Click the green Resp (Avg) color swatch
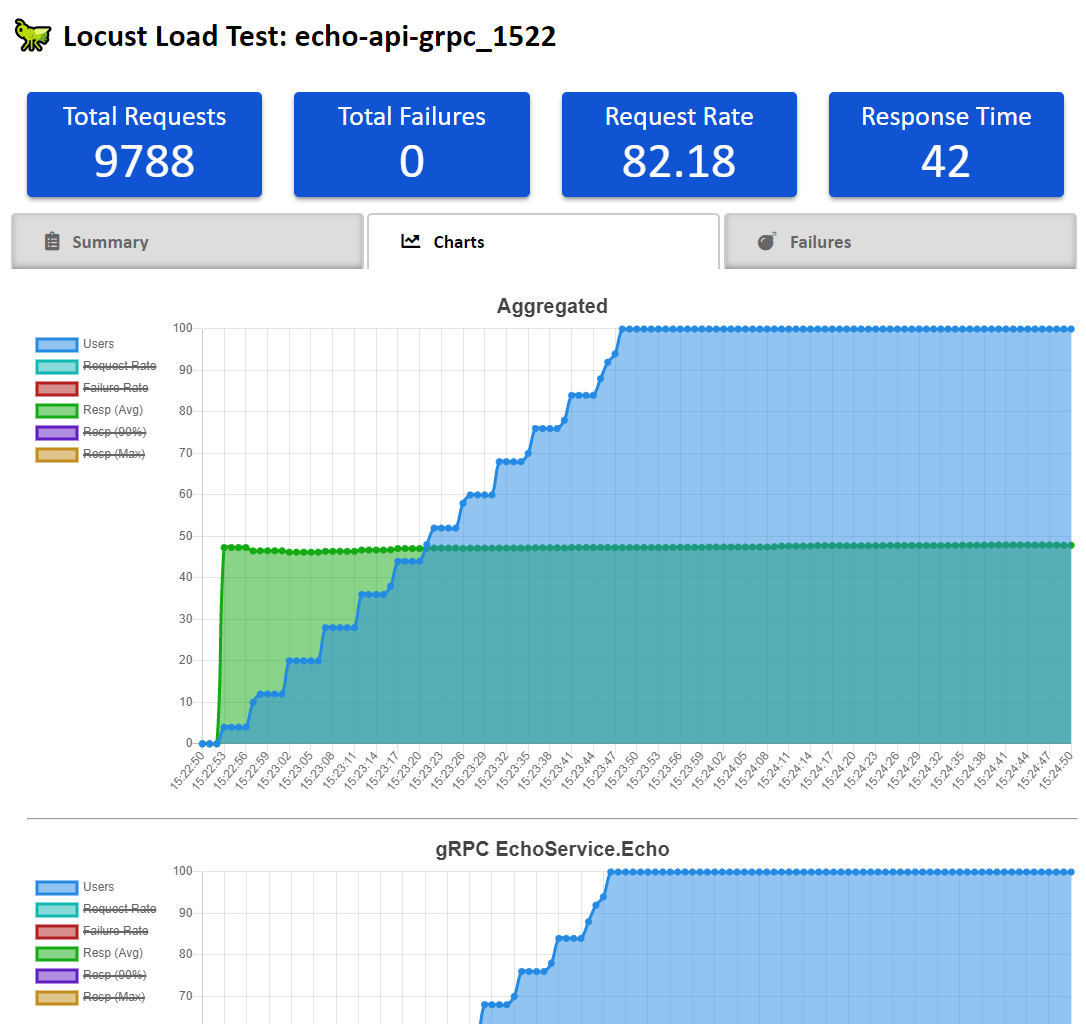 (55, 410)
